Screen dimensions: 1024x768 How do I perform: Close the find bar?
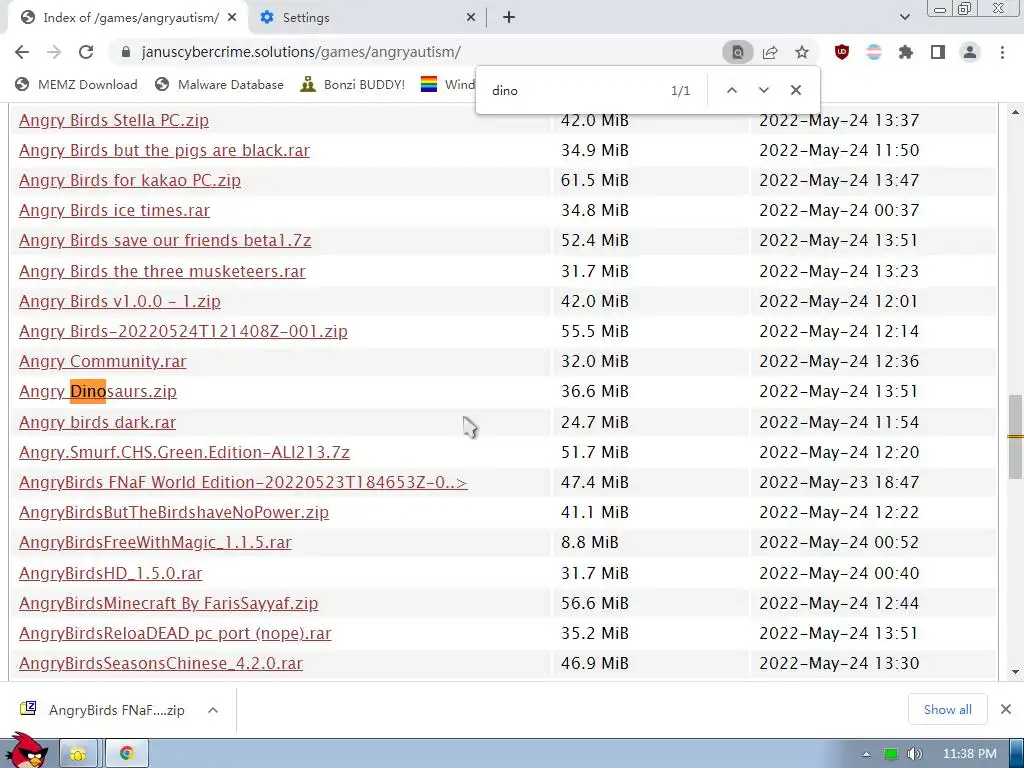(795, 90)
